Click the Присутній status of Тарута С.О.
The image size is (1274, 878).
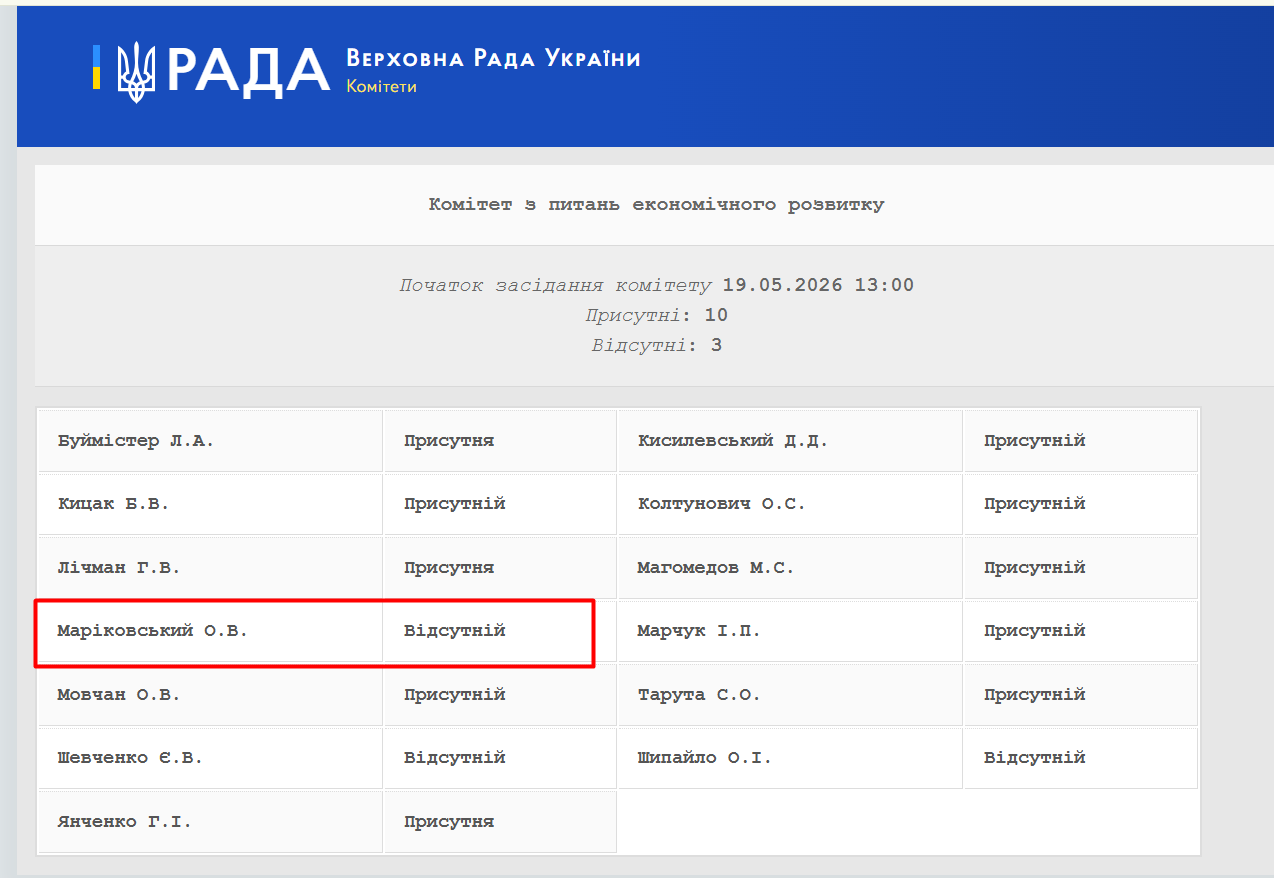click(1034, 695)
